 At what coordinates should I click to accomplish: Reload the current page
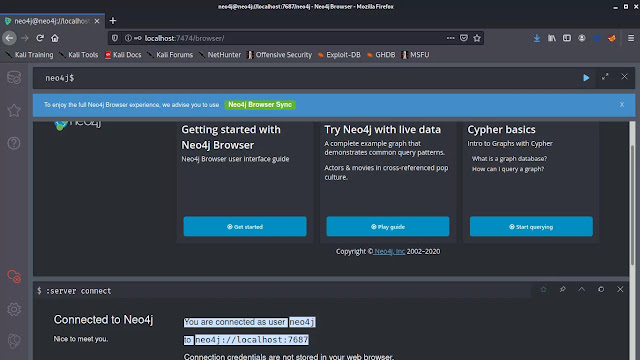tap(40, 38)
